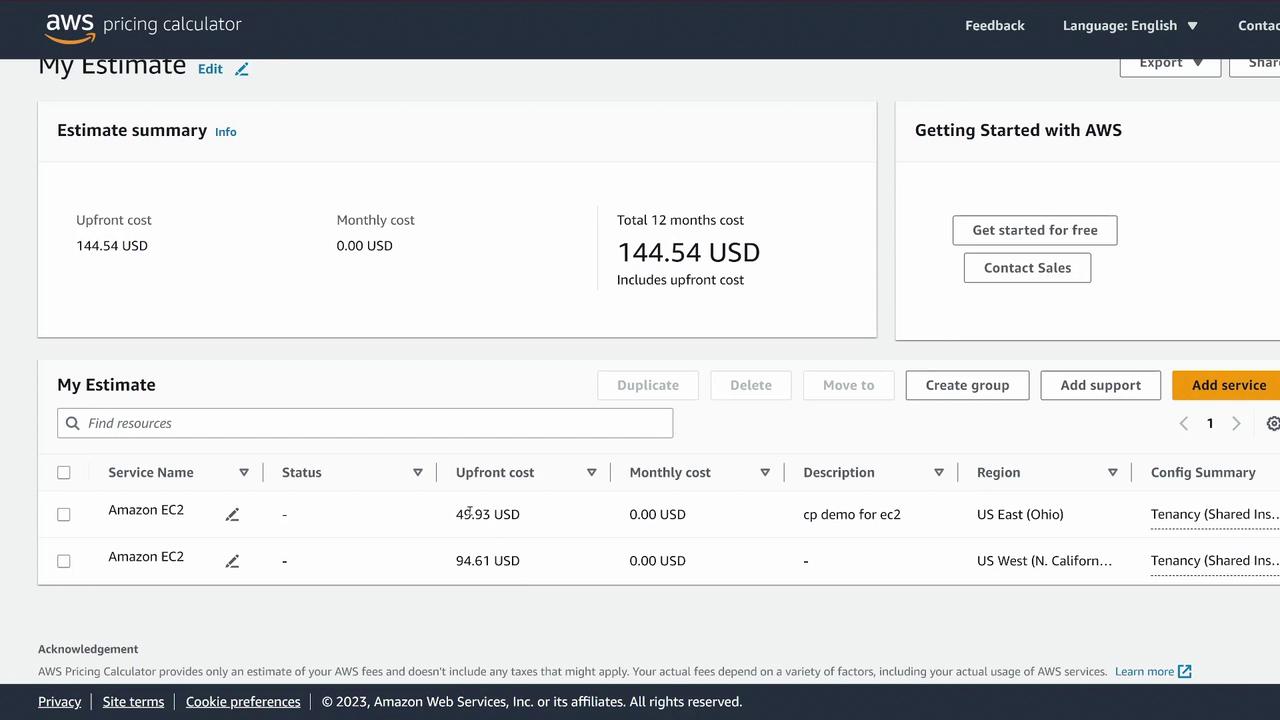Open Cookie preferences in footer
This screenshot has width=1280, height=720.
point(243,702)
